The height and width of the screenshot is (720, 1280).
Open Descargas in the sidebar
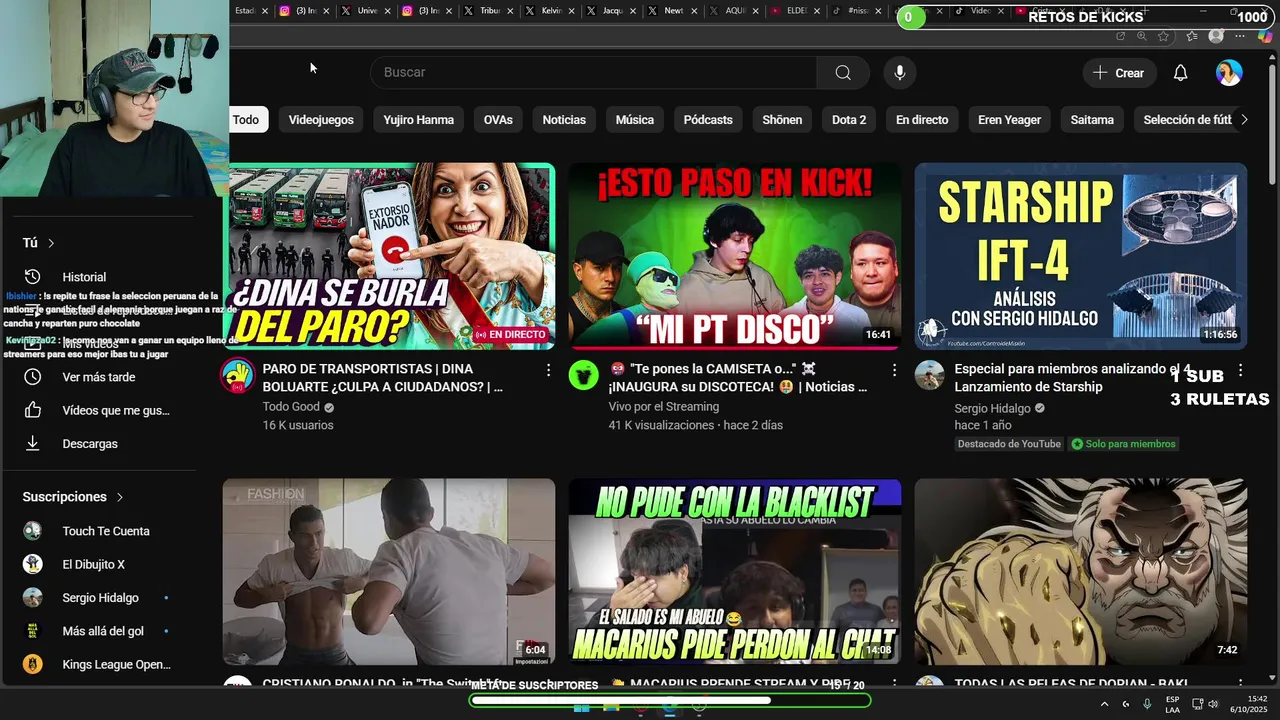point(90,444)
